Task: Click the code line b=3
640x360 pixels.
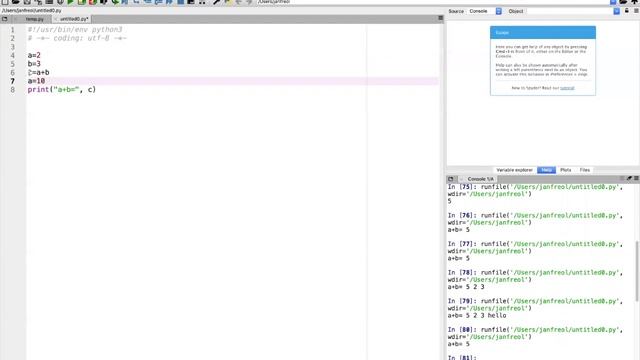Action: (x=34, y=64)
